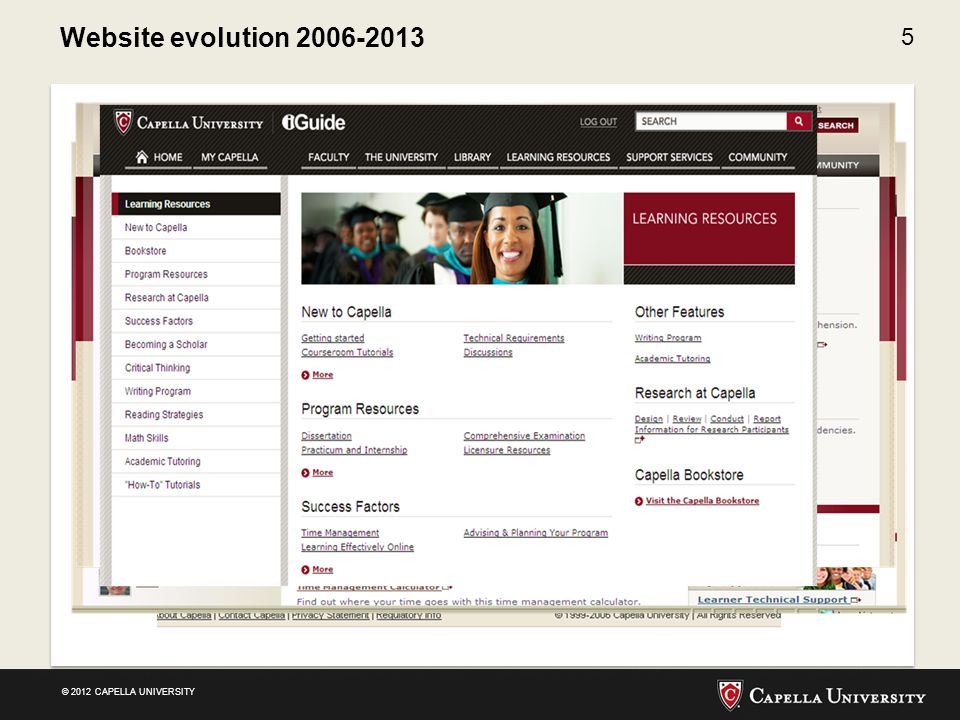Open the Design research link
960x720 pixels.
click(x=649, y=419)
